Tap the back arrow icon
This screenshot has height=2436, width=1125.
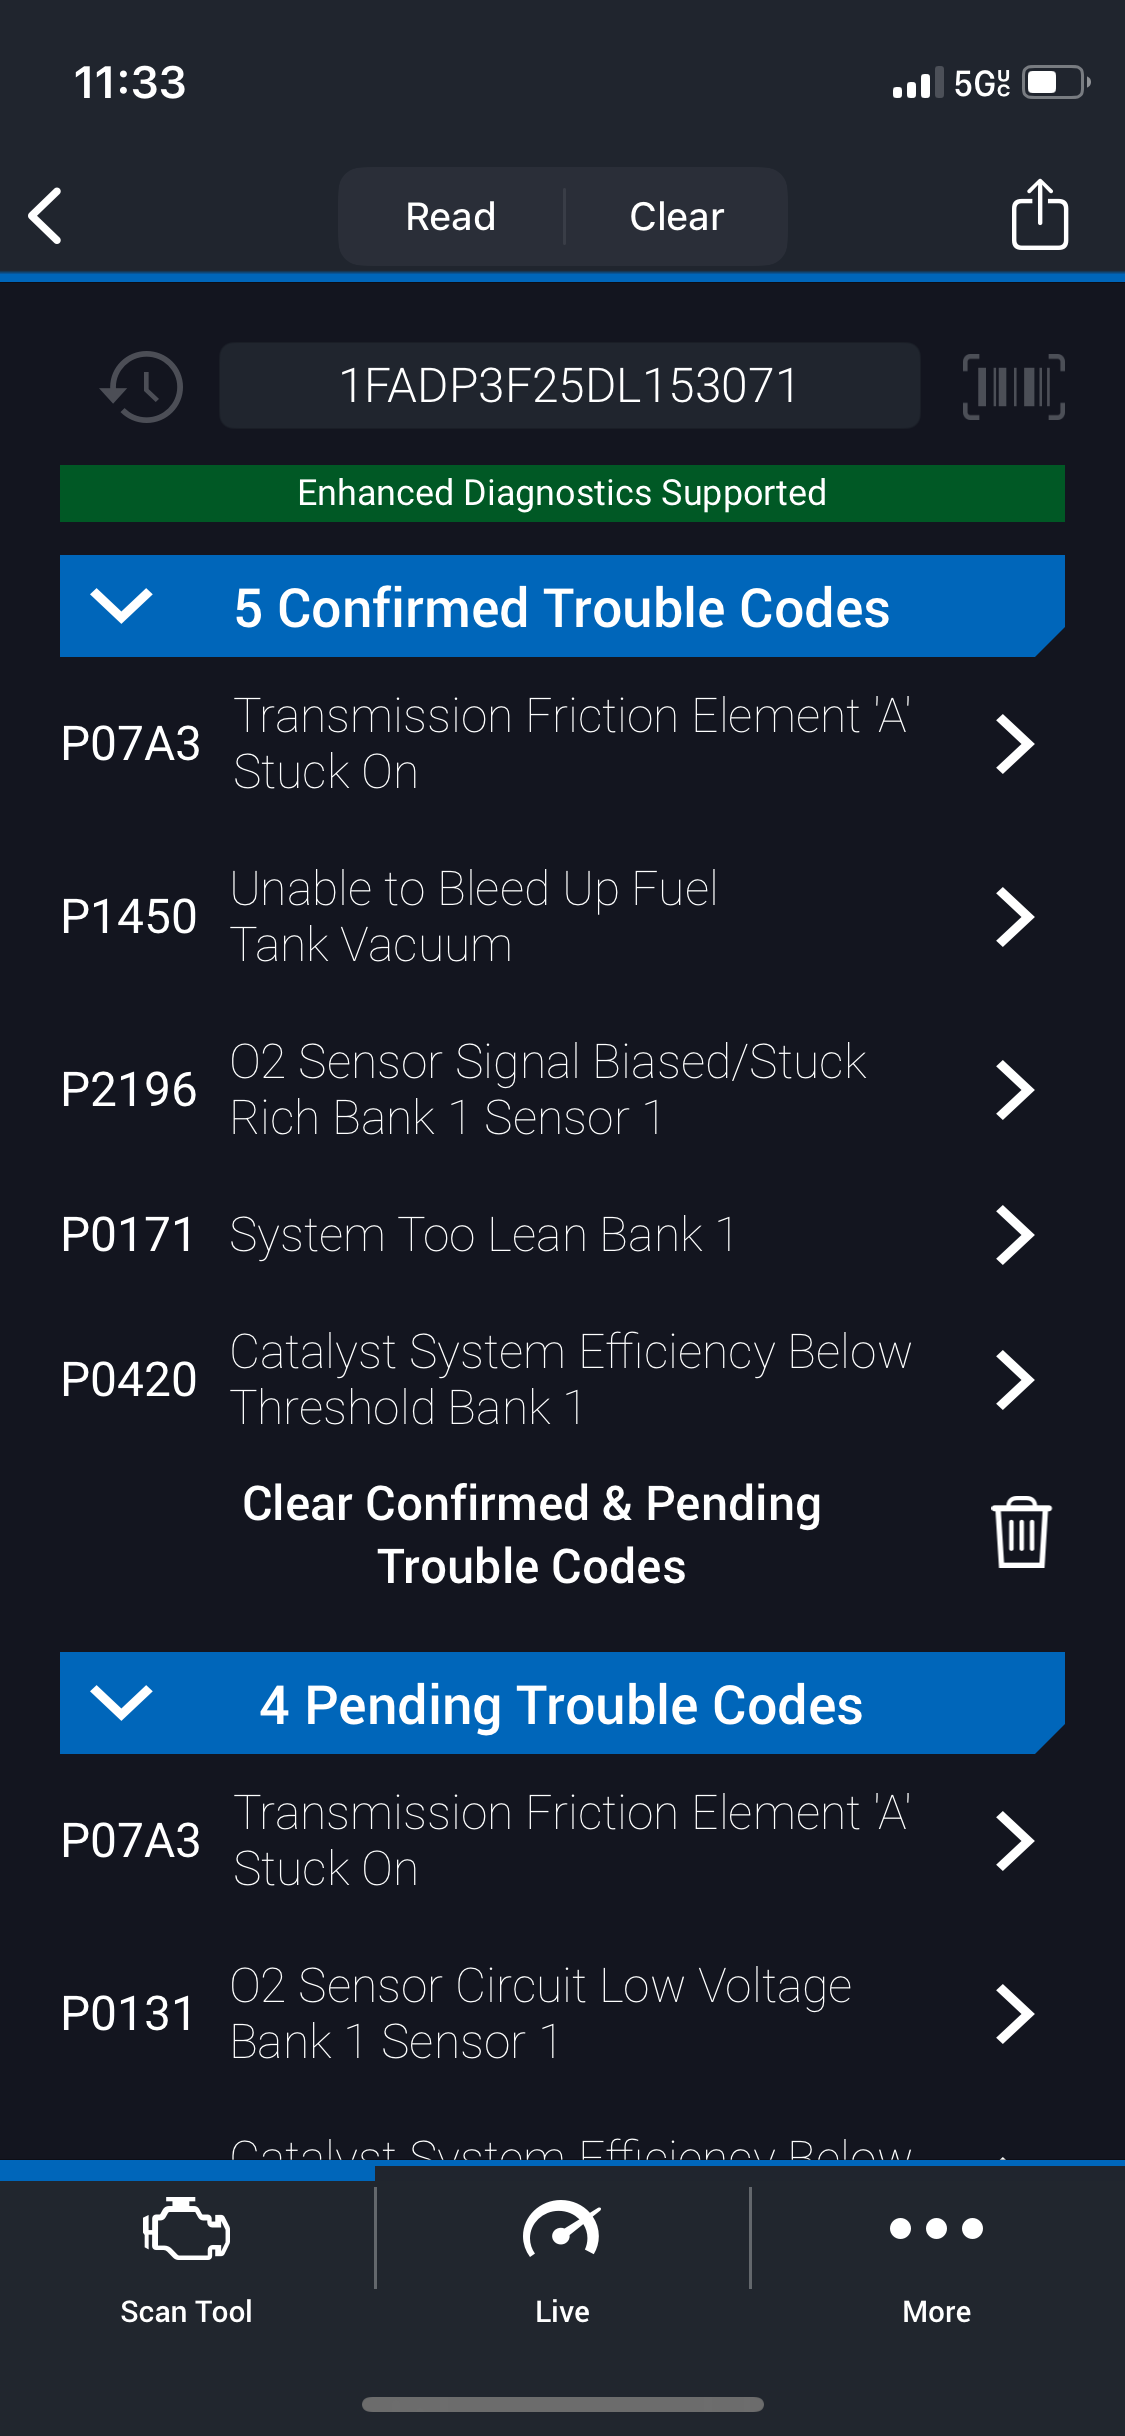coord(46,216)
